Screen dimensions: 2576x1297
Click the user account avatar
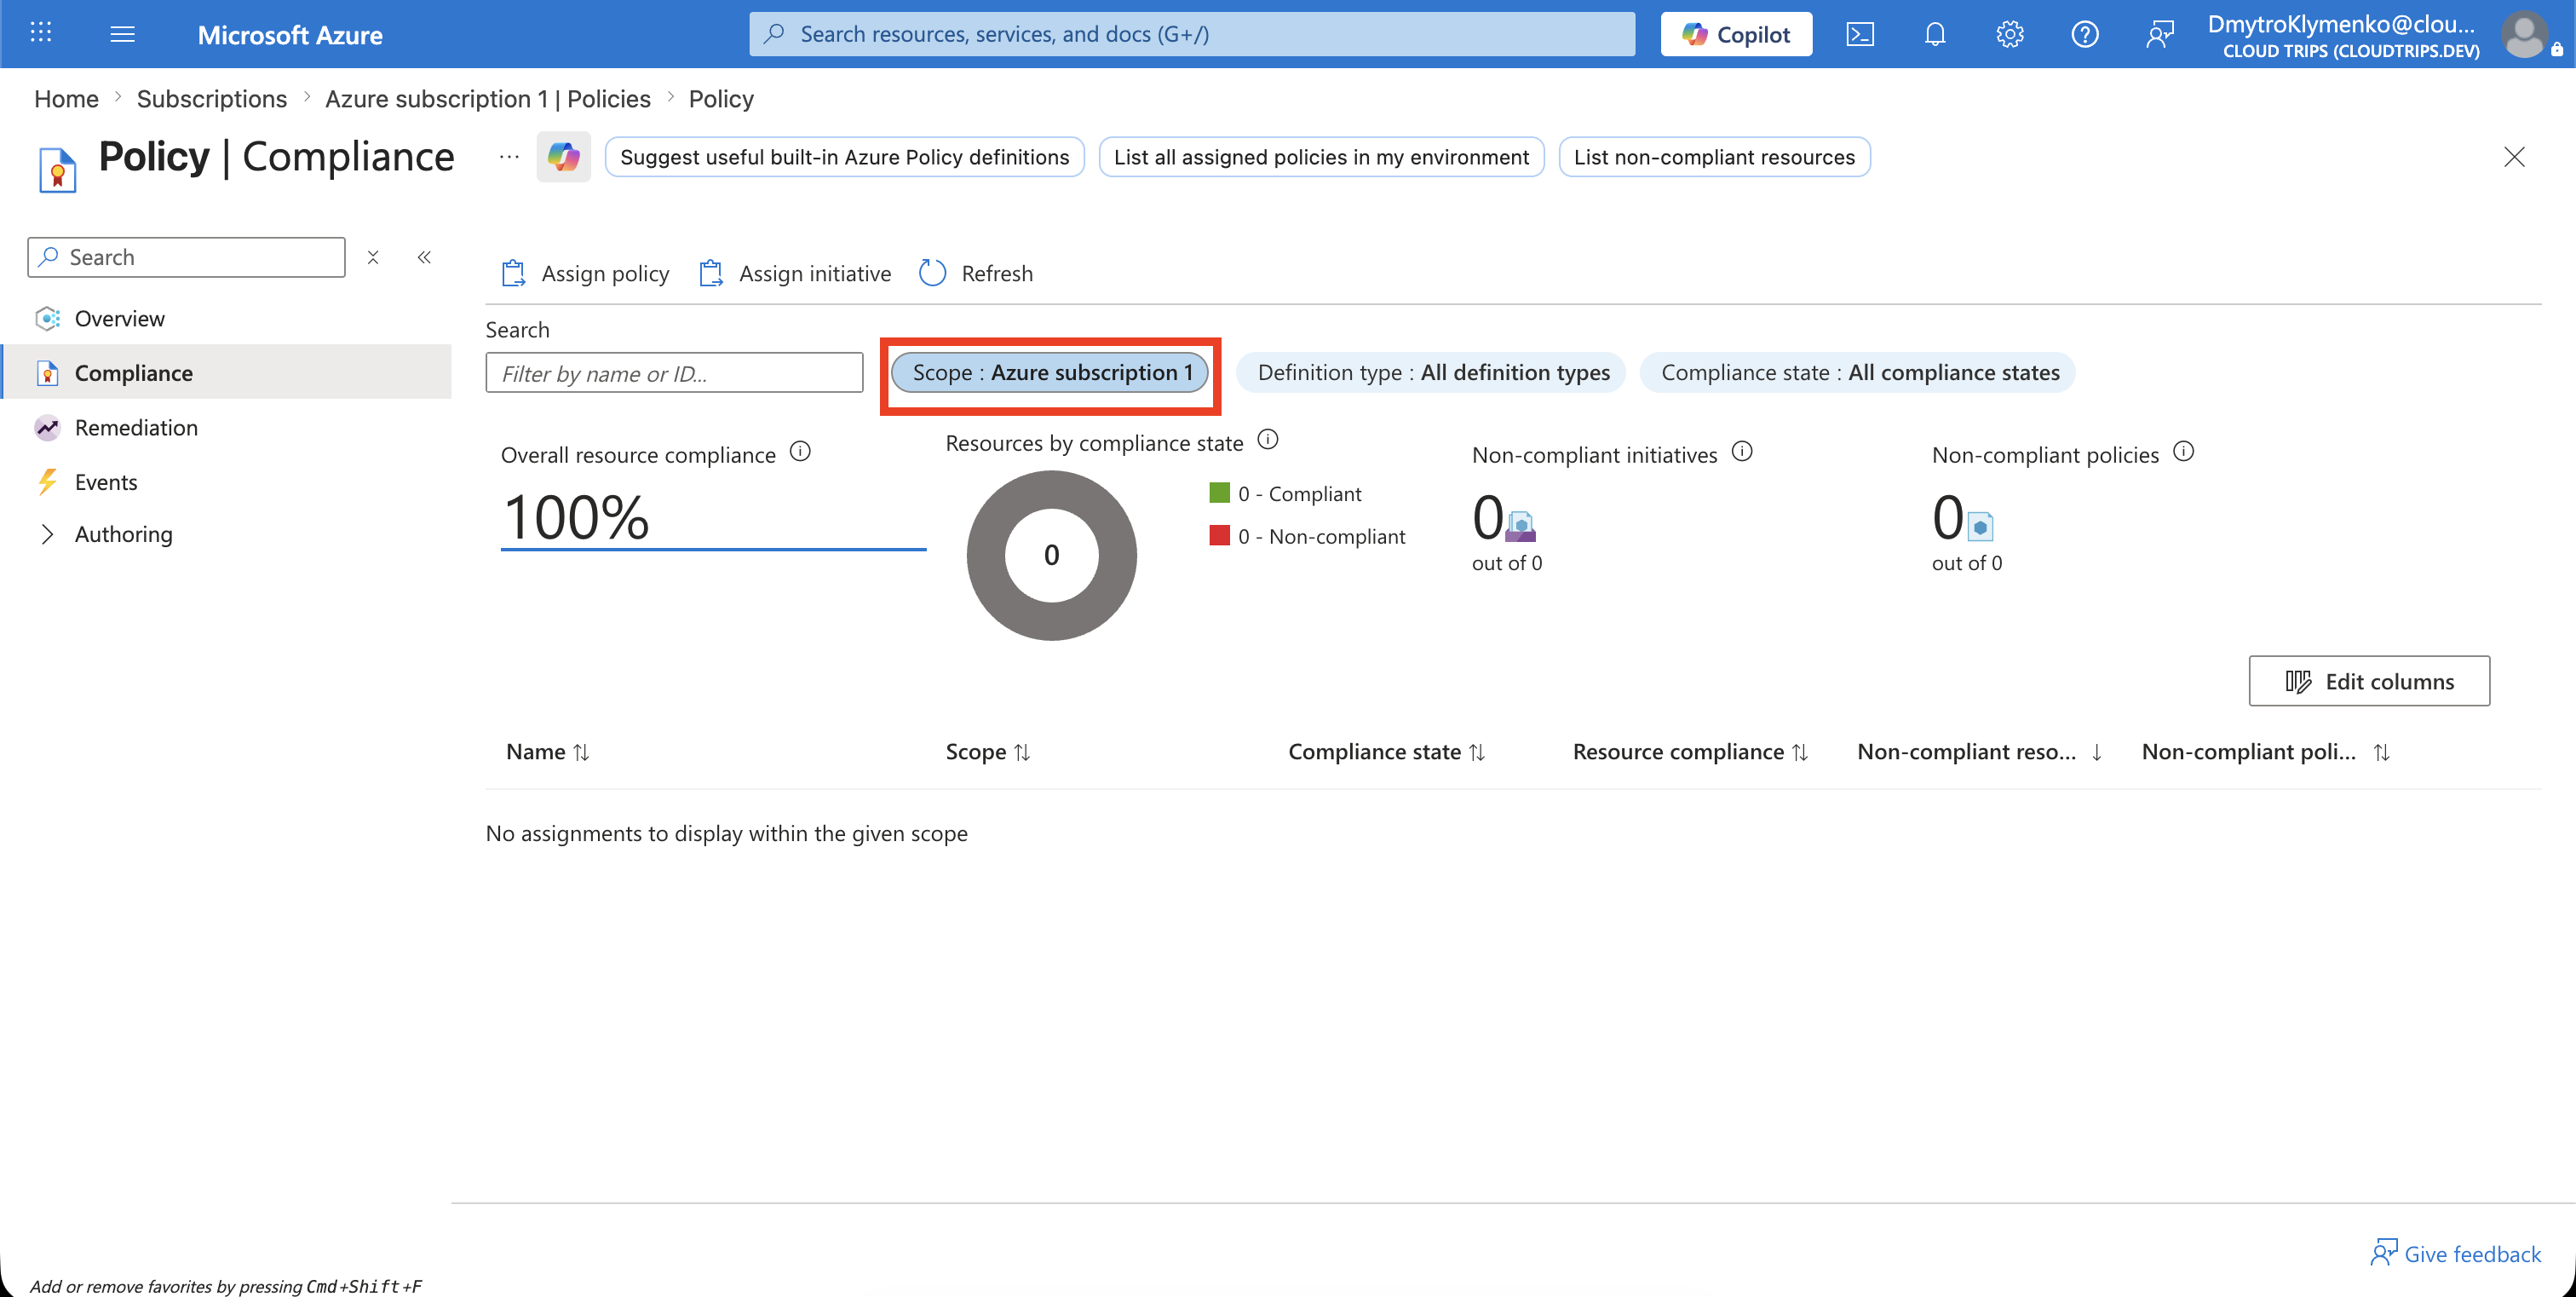[x=2525, y=34]
